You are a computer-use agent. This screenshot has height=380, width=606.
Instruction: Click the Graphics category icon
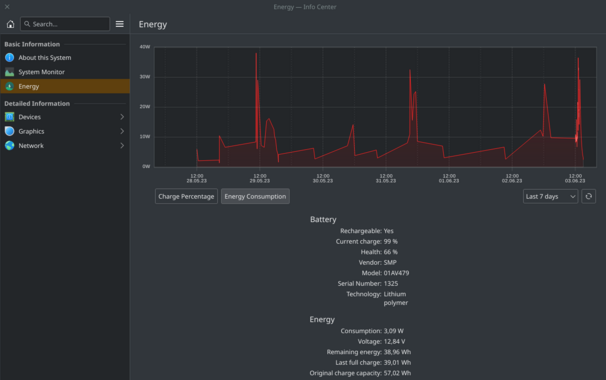point(10,131)
